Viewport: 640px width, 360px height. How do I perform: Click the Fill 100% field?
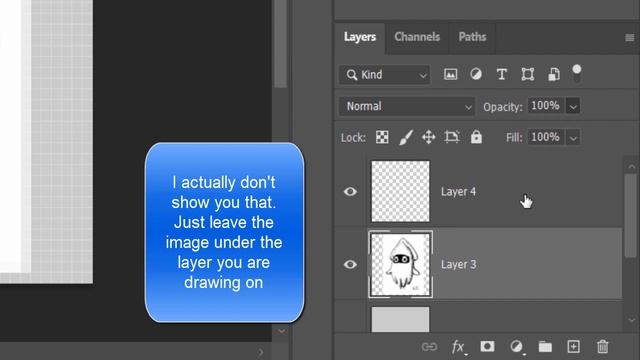[545, 137]
